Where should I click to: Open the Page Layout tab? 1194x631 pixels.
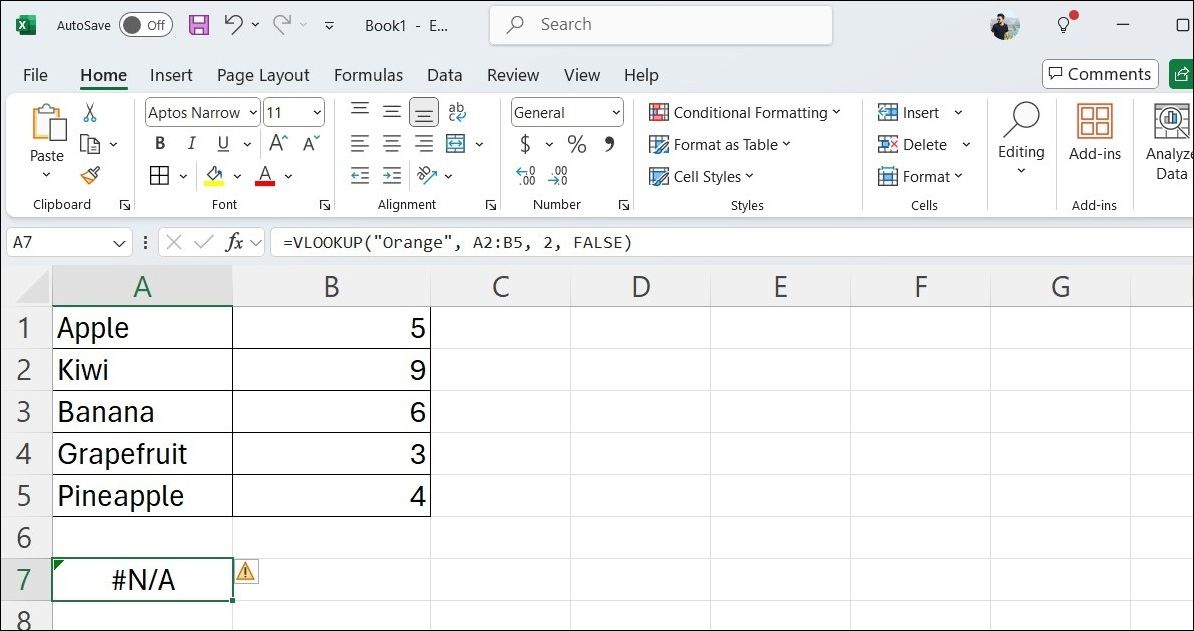coord(263,75)
